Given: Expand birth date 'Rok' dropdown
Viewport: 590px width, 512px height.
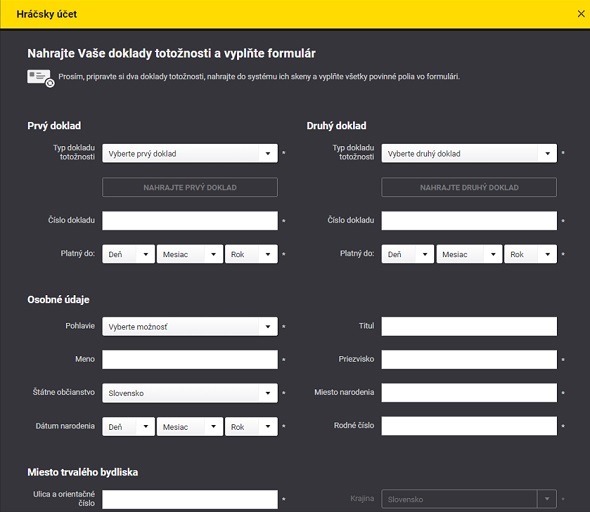Looking at the screenshot, I should (x=251, y=427).
